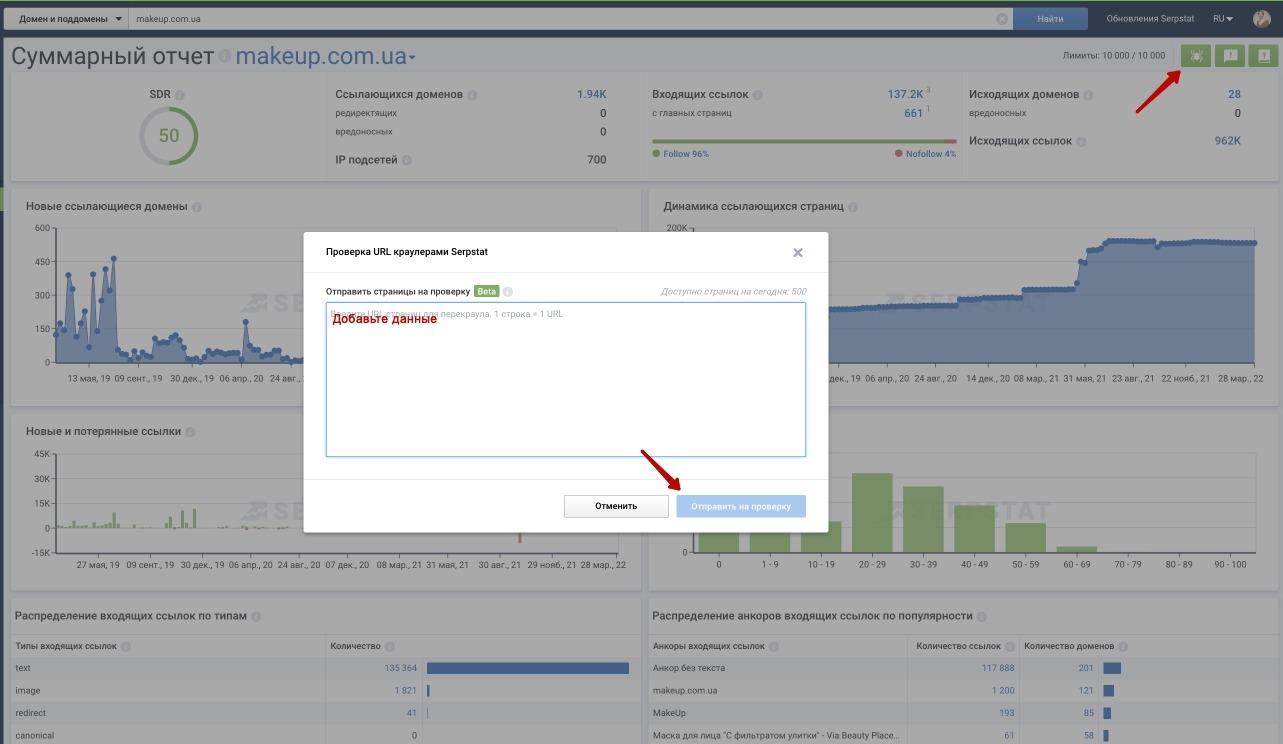Show info icon for Количество column
The width and height of the screenshot is (1283, 744).
390,647
